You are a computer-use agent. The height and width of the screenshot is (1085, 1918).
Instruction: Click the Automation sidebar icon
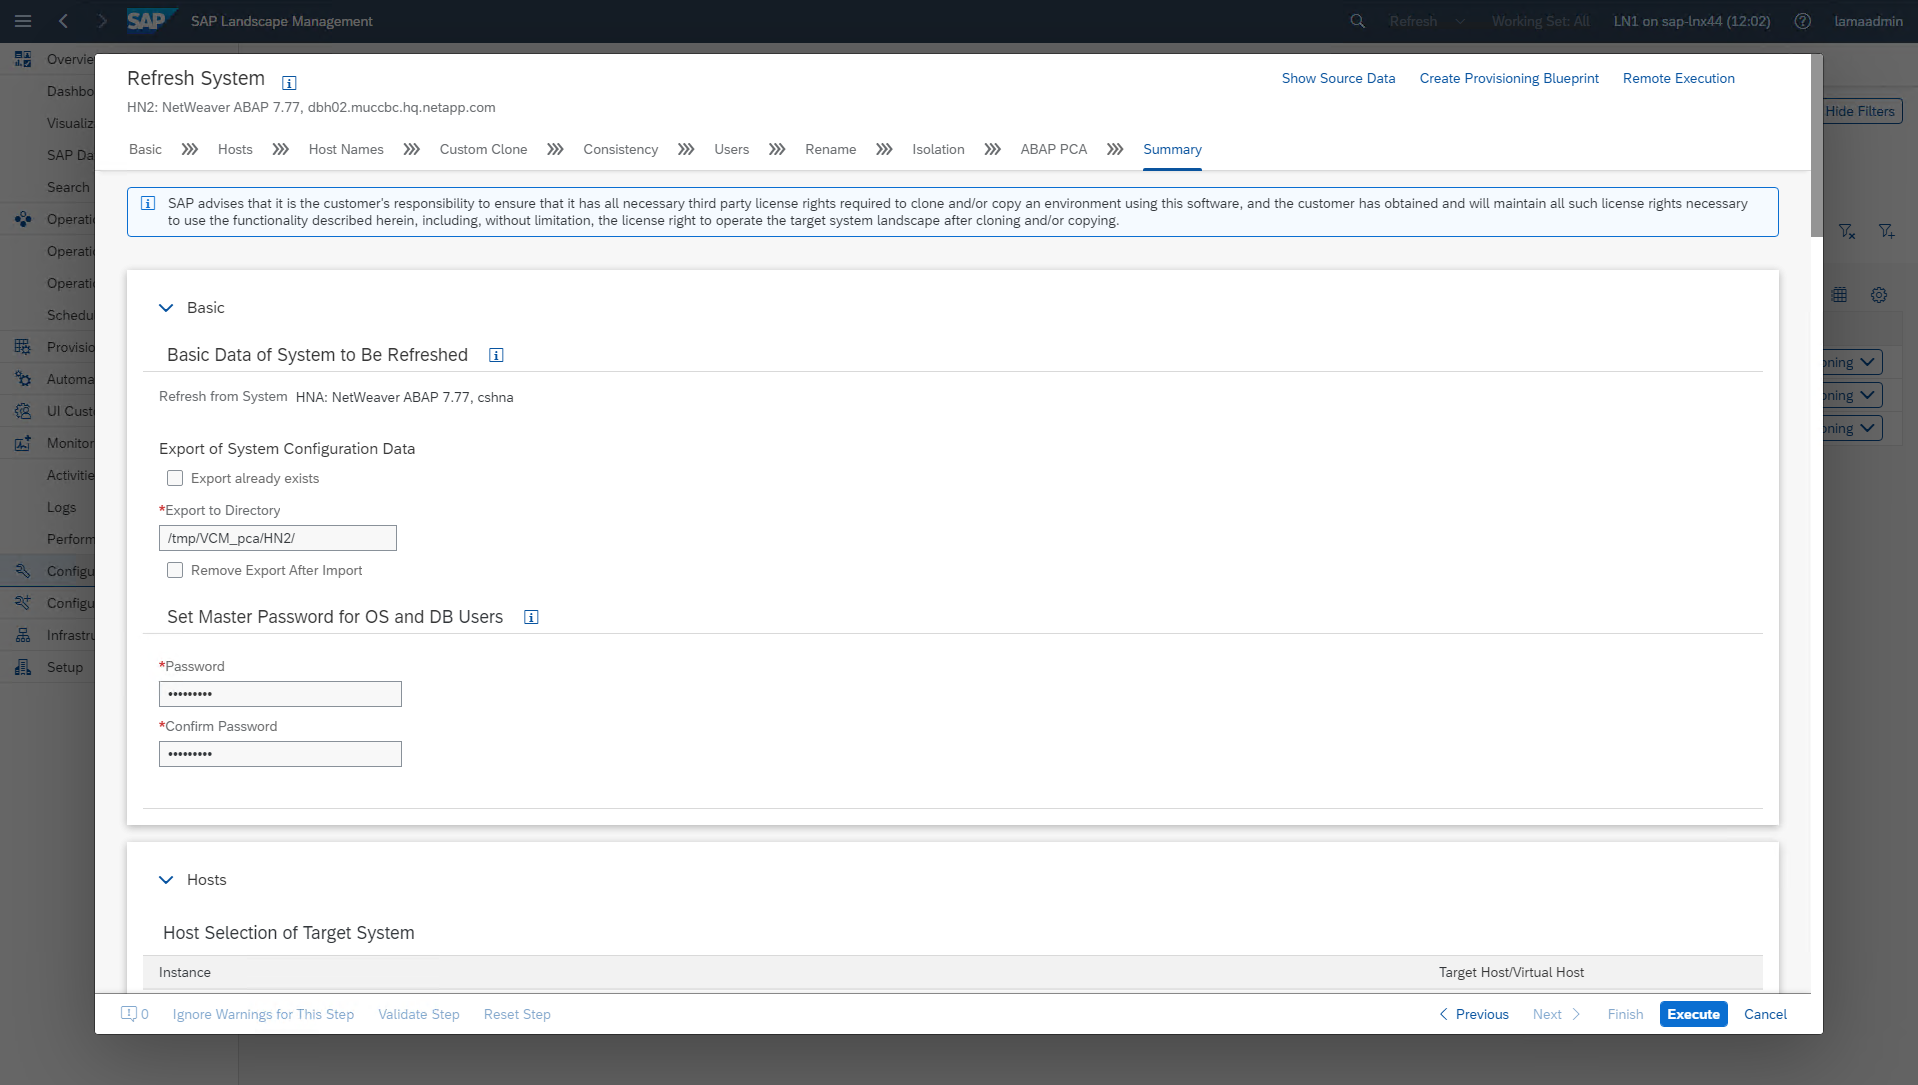pos(22,379)
